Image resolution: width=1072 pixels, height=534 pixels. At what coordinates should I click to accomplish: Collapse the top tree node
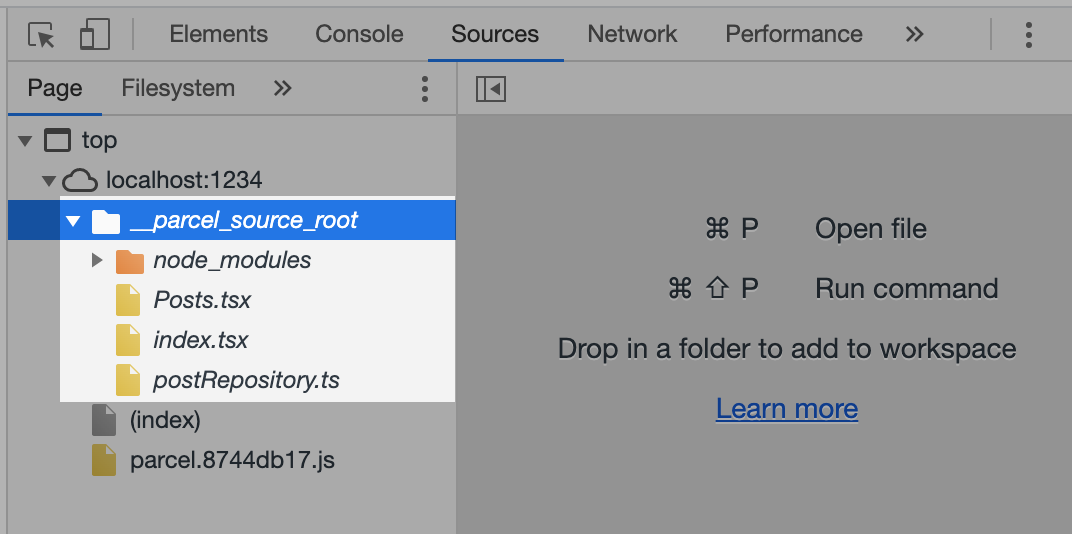tap(25, 141)
